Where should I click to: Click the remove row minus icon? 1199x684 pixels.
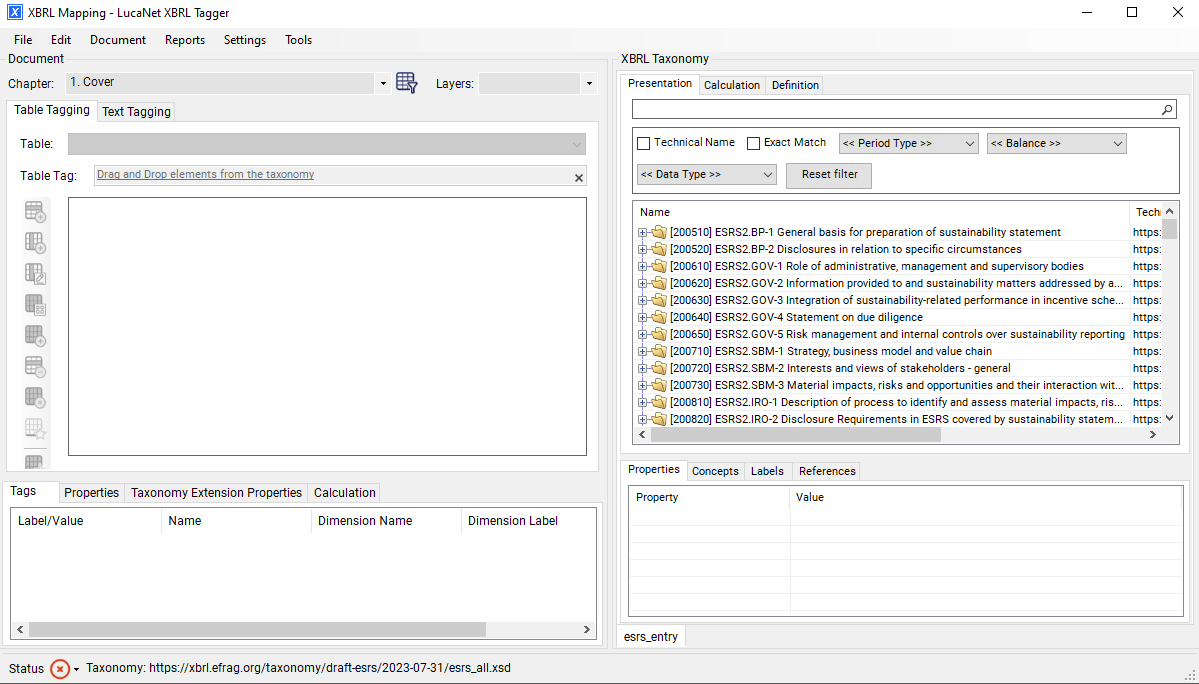[35, 367]
